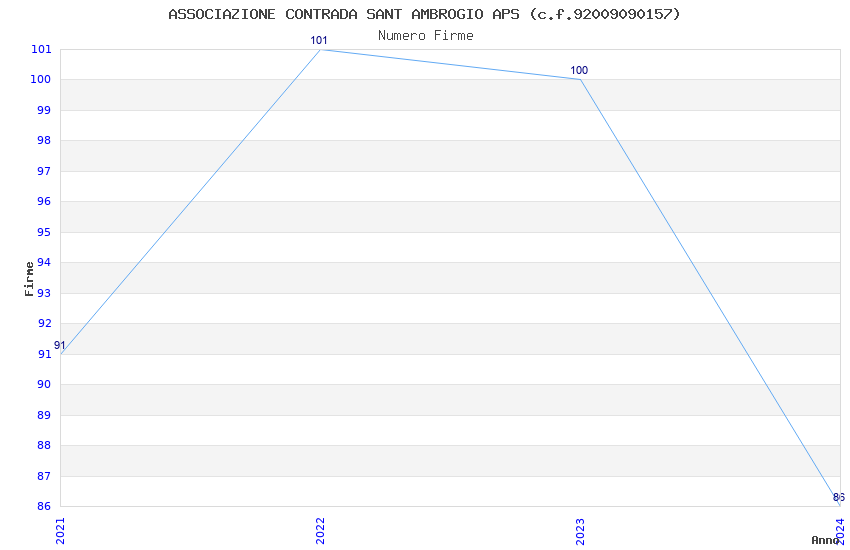Click the Firme y-axis title
The height and width of the screenshot is (550, 850).
click(29, 279)
